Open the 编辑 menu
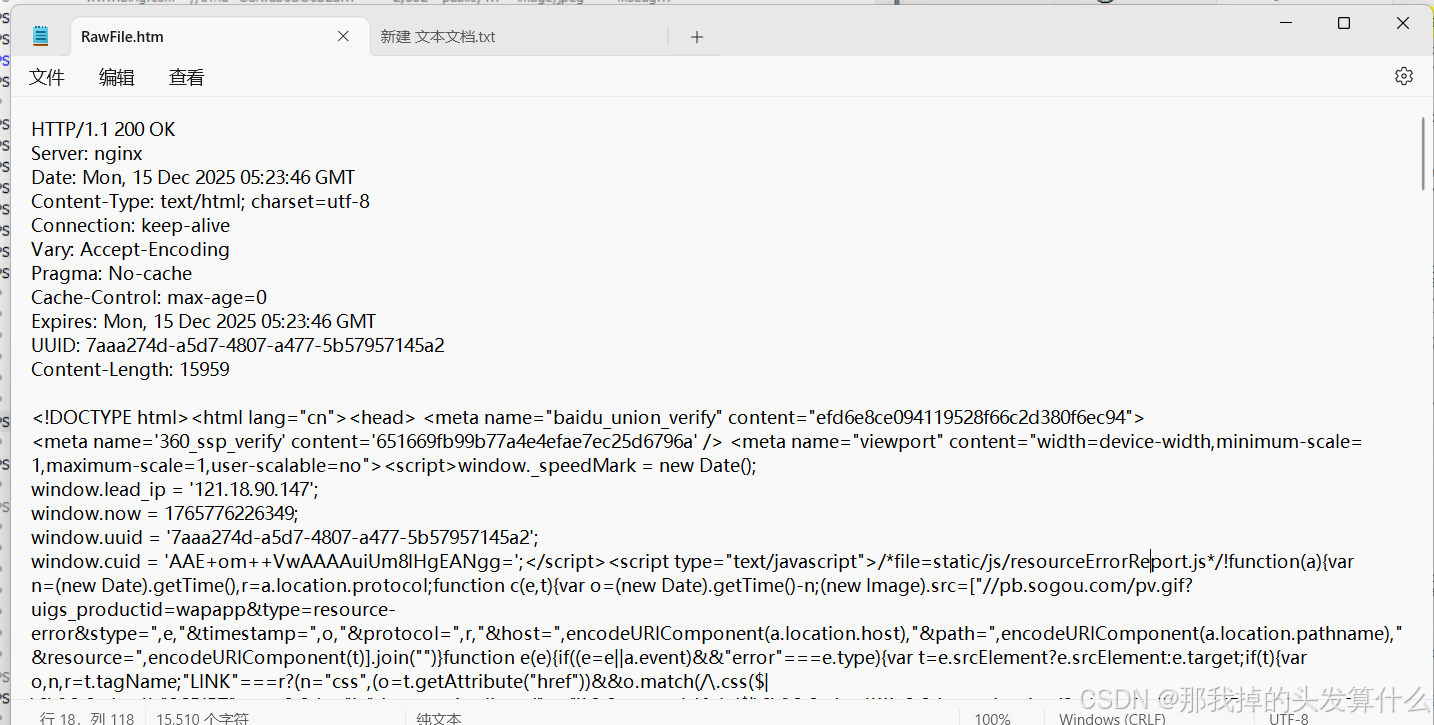Screen dimensions: 1434x725 coord(117,77)
